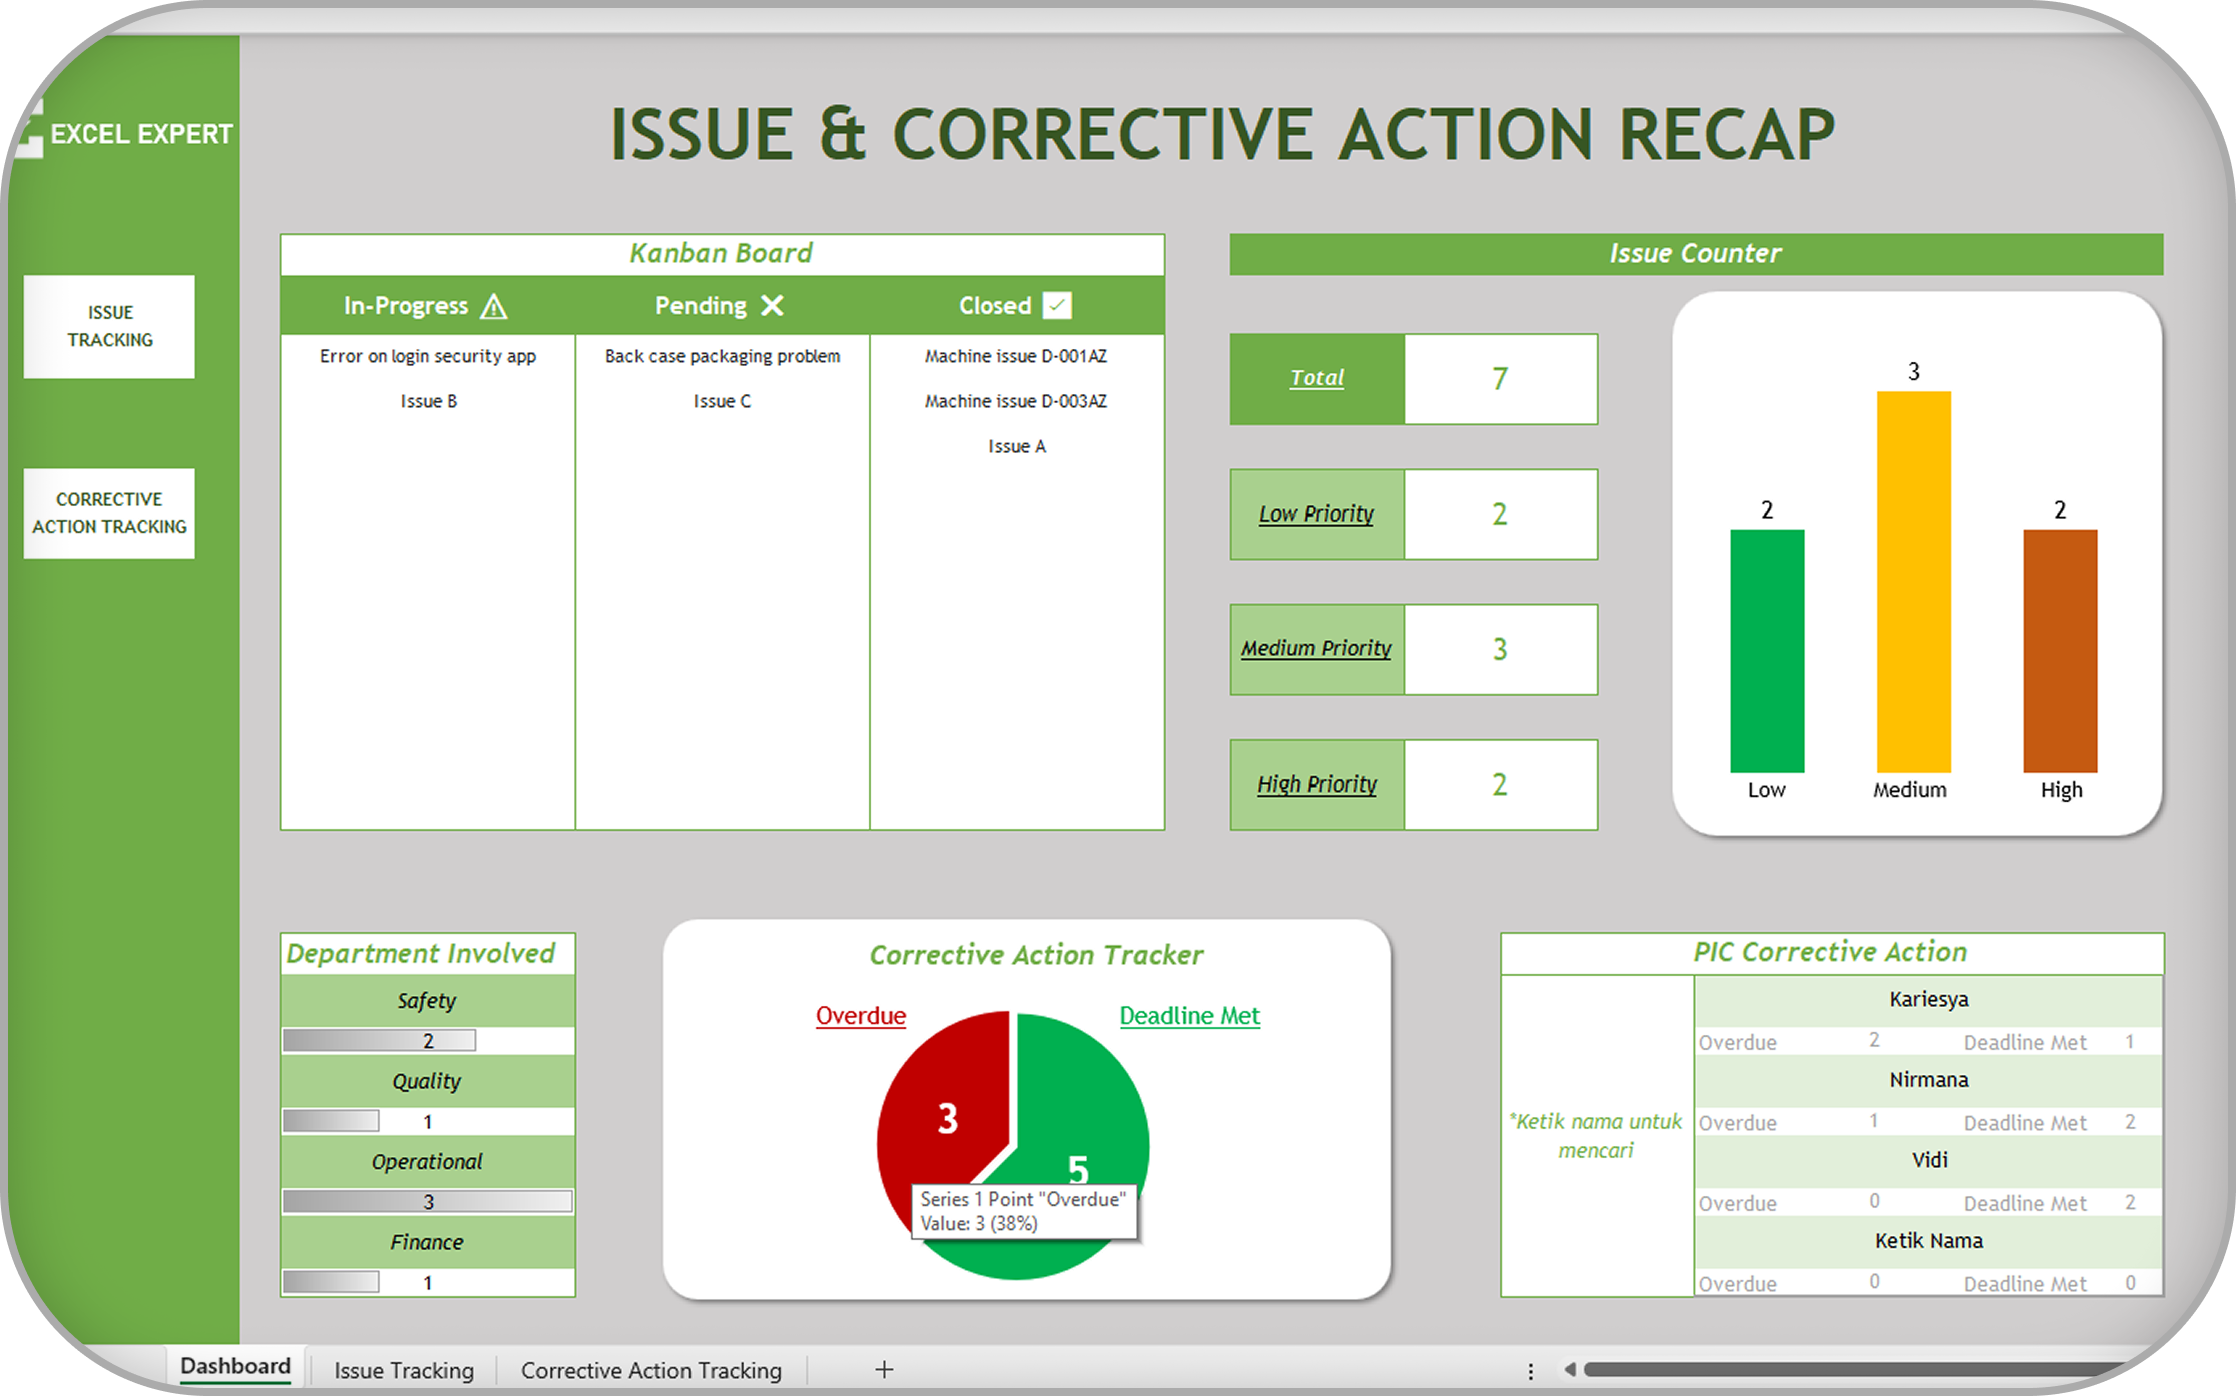The width and height of the screenshot is (2236, 1396).
Task: Click the yellow Medium bar in chart
Action: 1913,580
